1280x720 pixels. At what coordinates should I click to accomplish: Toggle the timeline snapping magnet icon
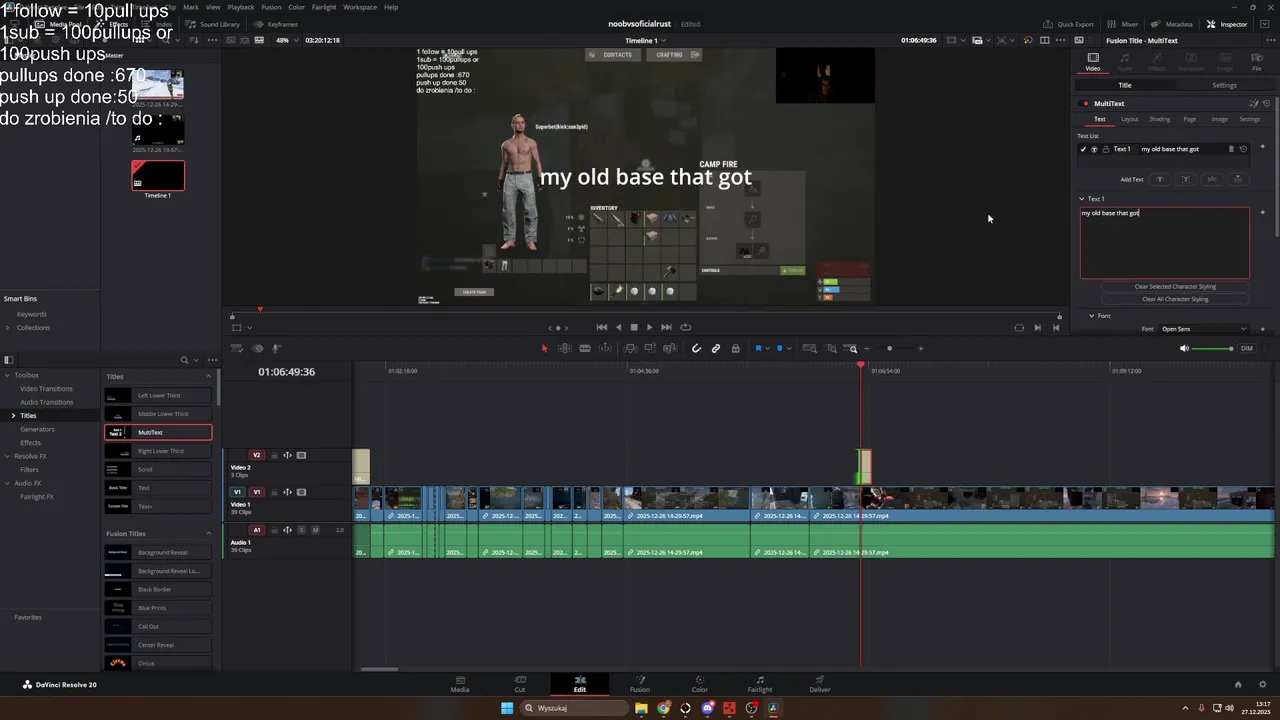point(696,348)
